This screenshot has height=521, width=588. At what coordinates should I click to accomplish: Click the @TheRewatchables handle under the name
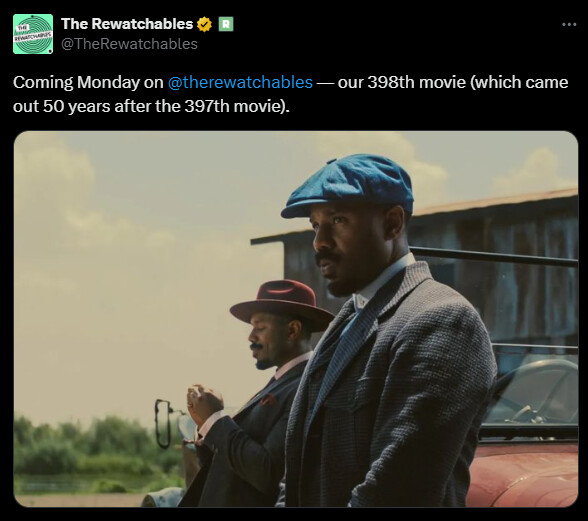[x=129, y=44]
